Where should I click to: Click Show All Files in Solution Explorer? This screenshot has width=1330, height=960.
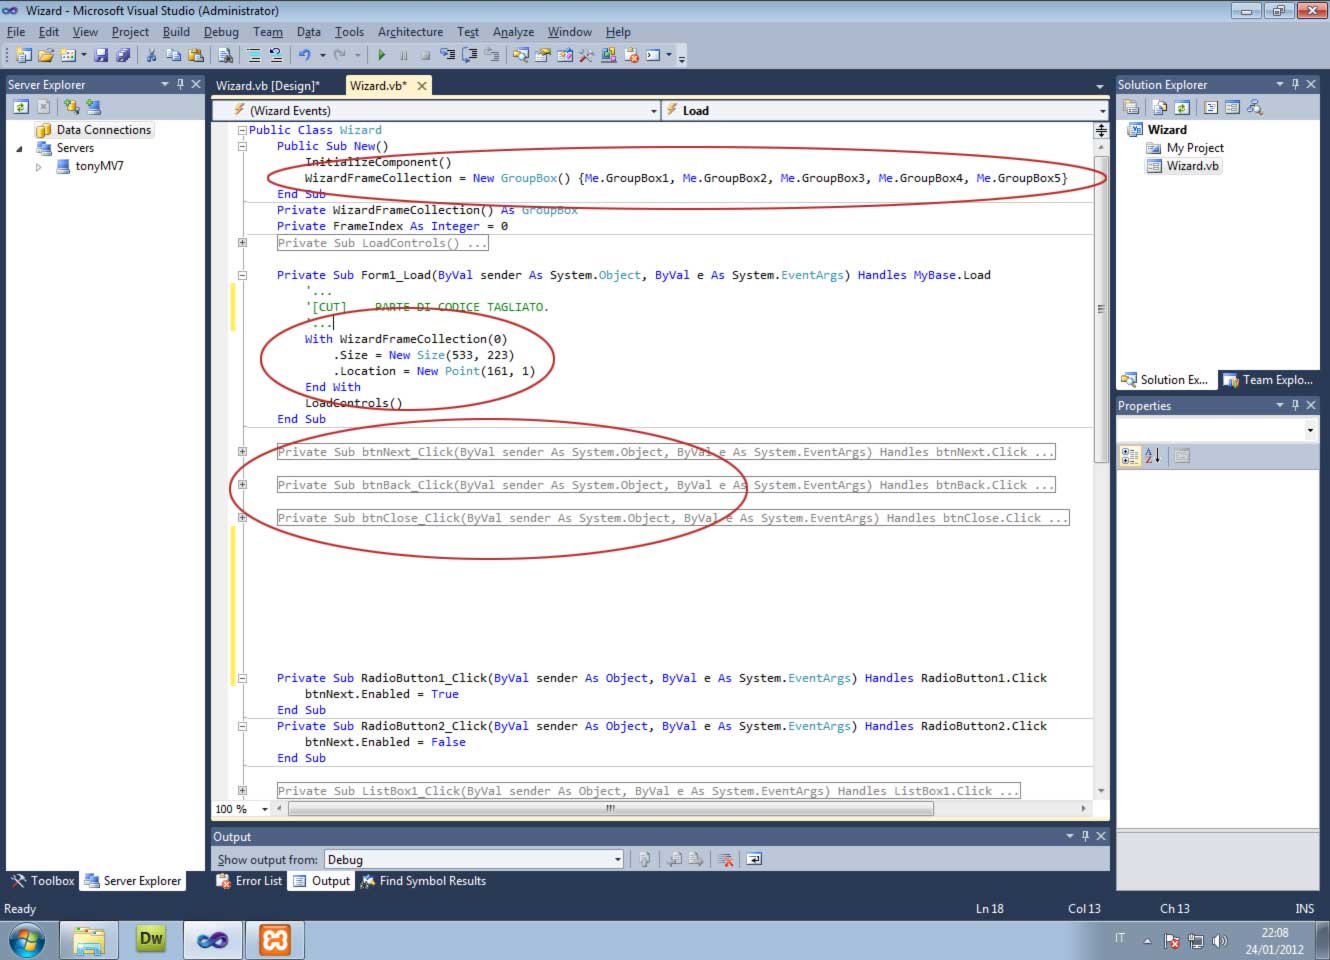1160,107
